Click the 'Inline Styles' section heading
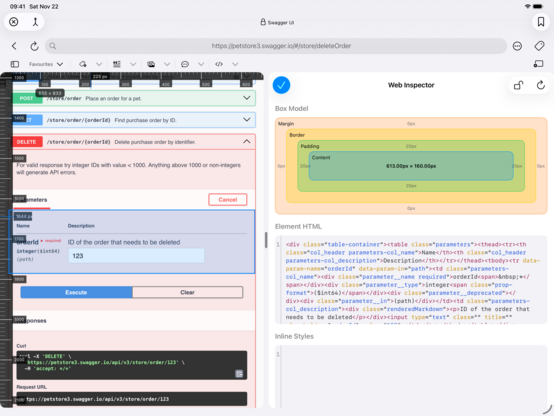This screenshot has height=416, width=554. (294, 336)
